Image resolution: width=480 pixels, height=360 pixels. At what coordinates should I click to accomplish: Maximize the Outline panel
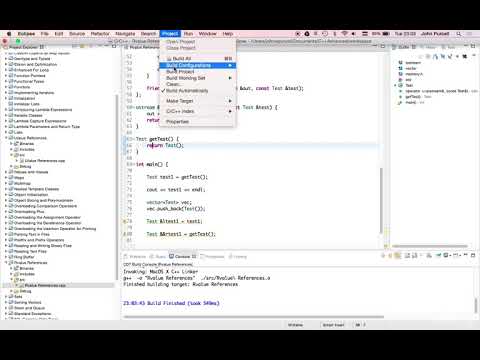[473, 46]
